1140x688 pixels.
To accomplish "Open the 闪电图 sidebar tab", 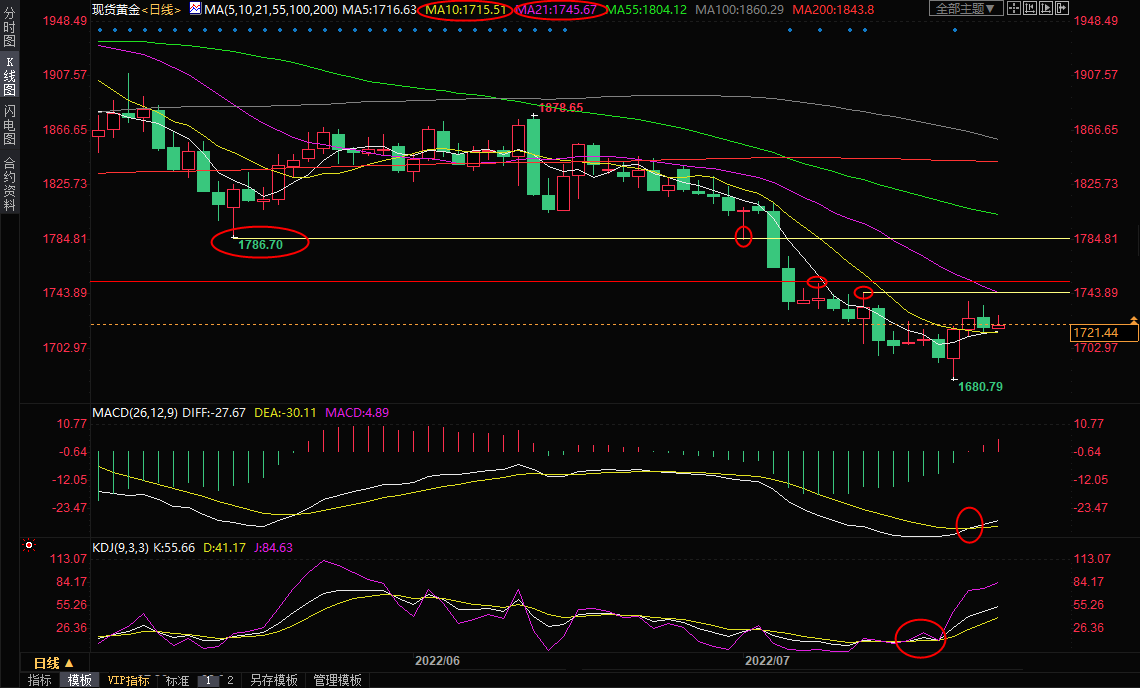I will tap(9, 125).
